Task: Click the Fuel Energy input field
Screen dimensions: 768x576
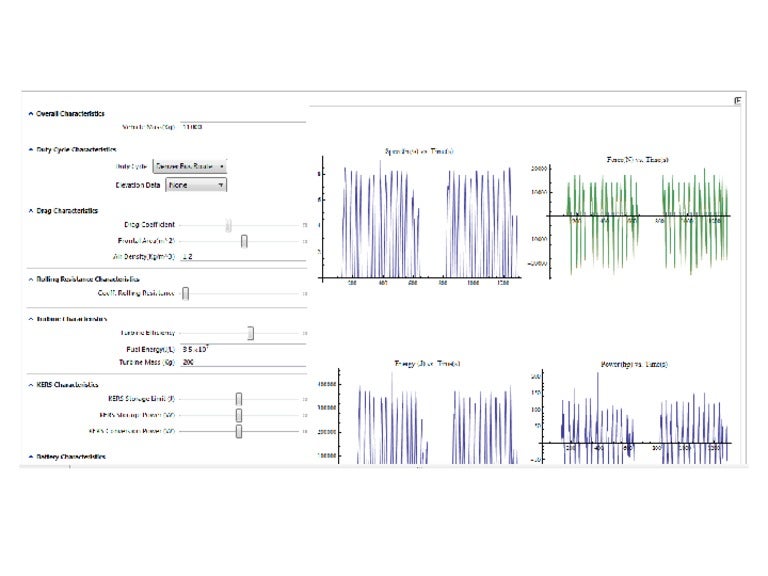Action: [240, 348]
